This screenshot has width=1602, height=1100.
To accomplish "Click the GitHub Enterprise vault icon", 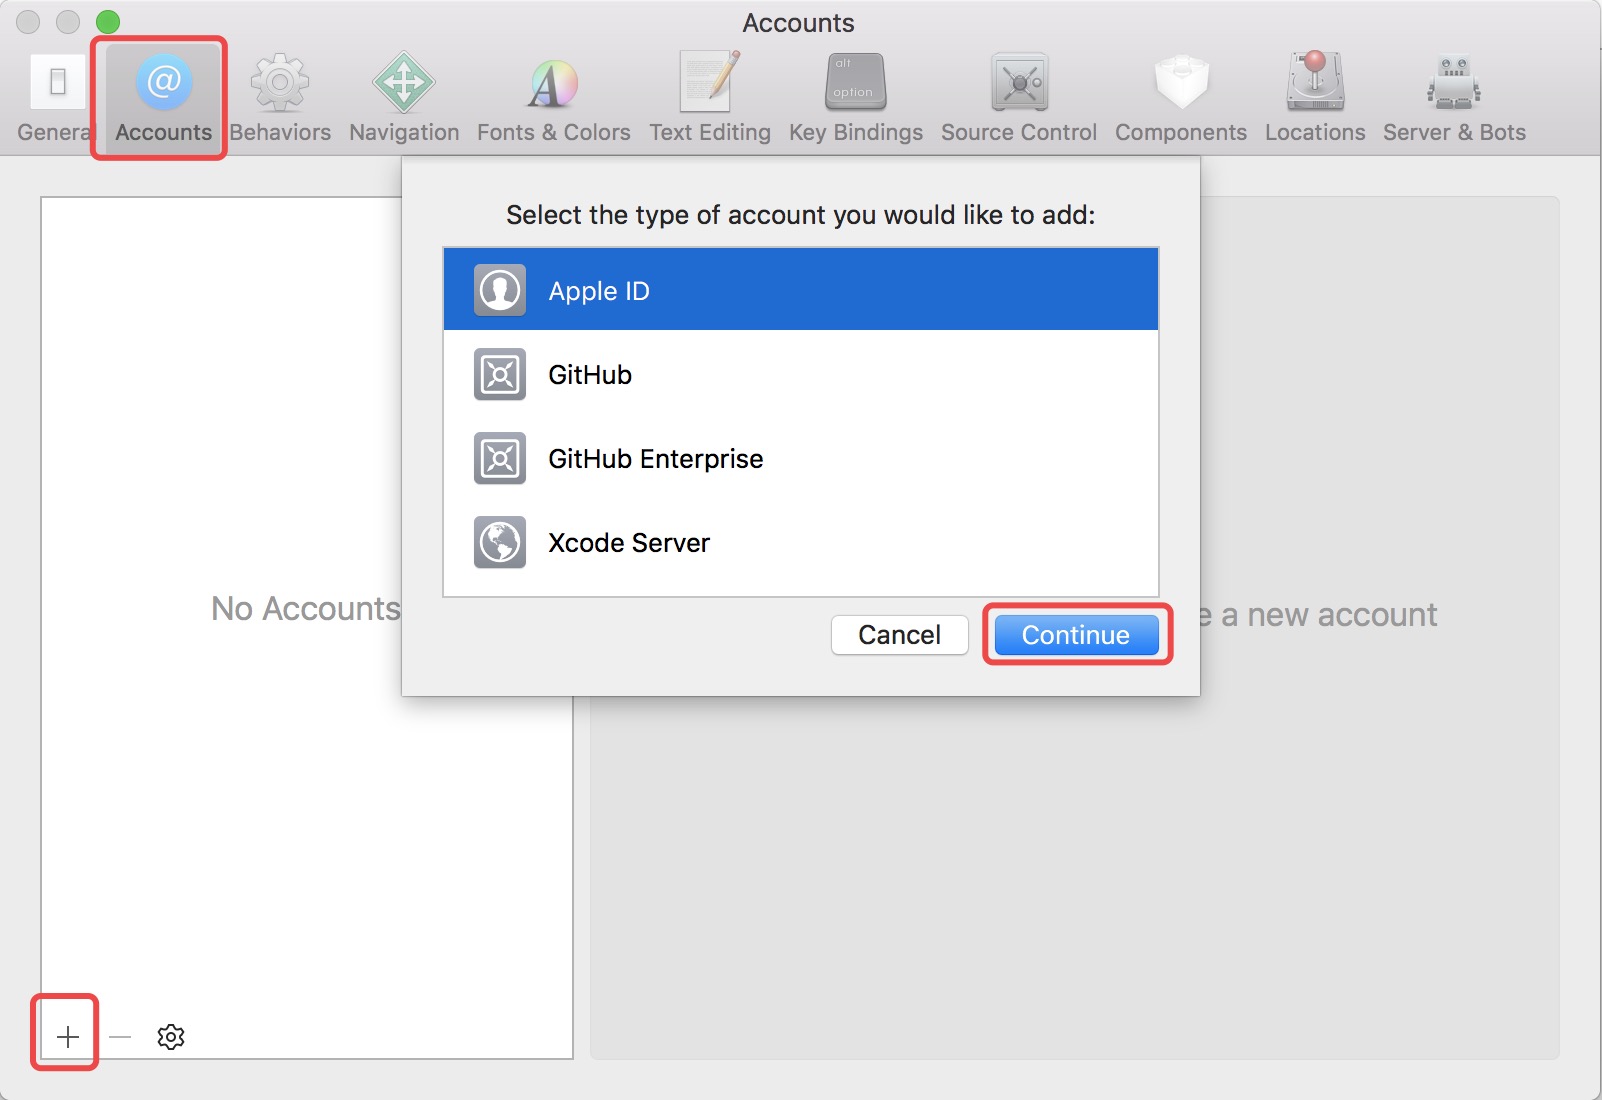I will (500, 459).
